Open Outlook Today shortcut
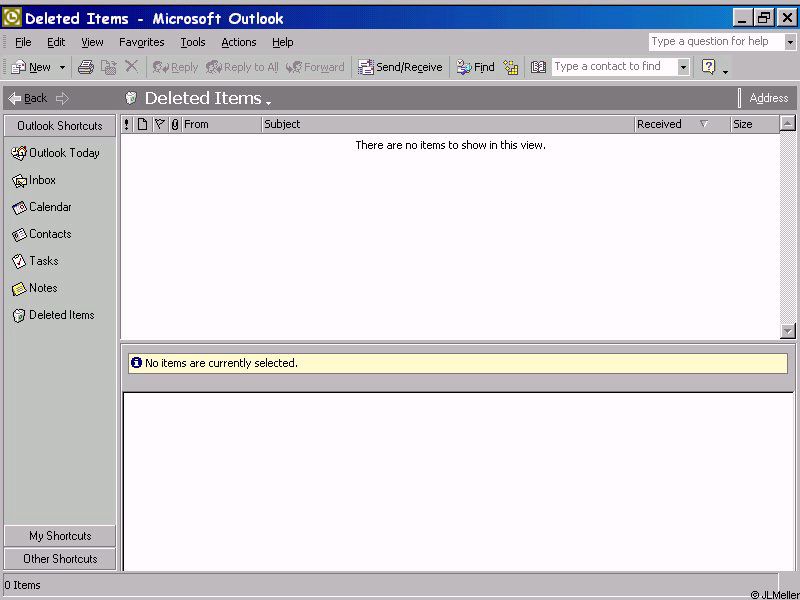800x600 pixels. (55, 153)
